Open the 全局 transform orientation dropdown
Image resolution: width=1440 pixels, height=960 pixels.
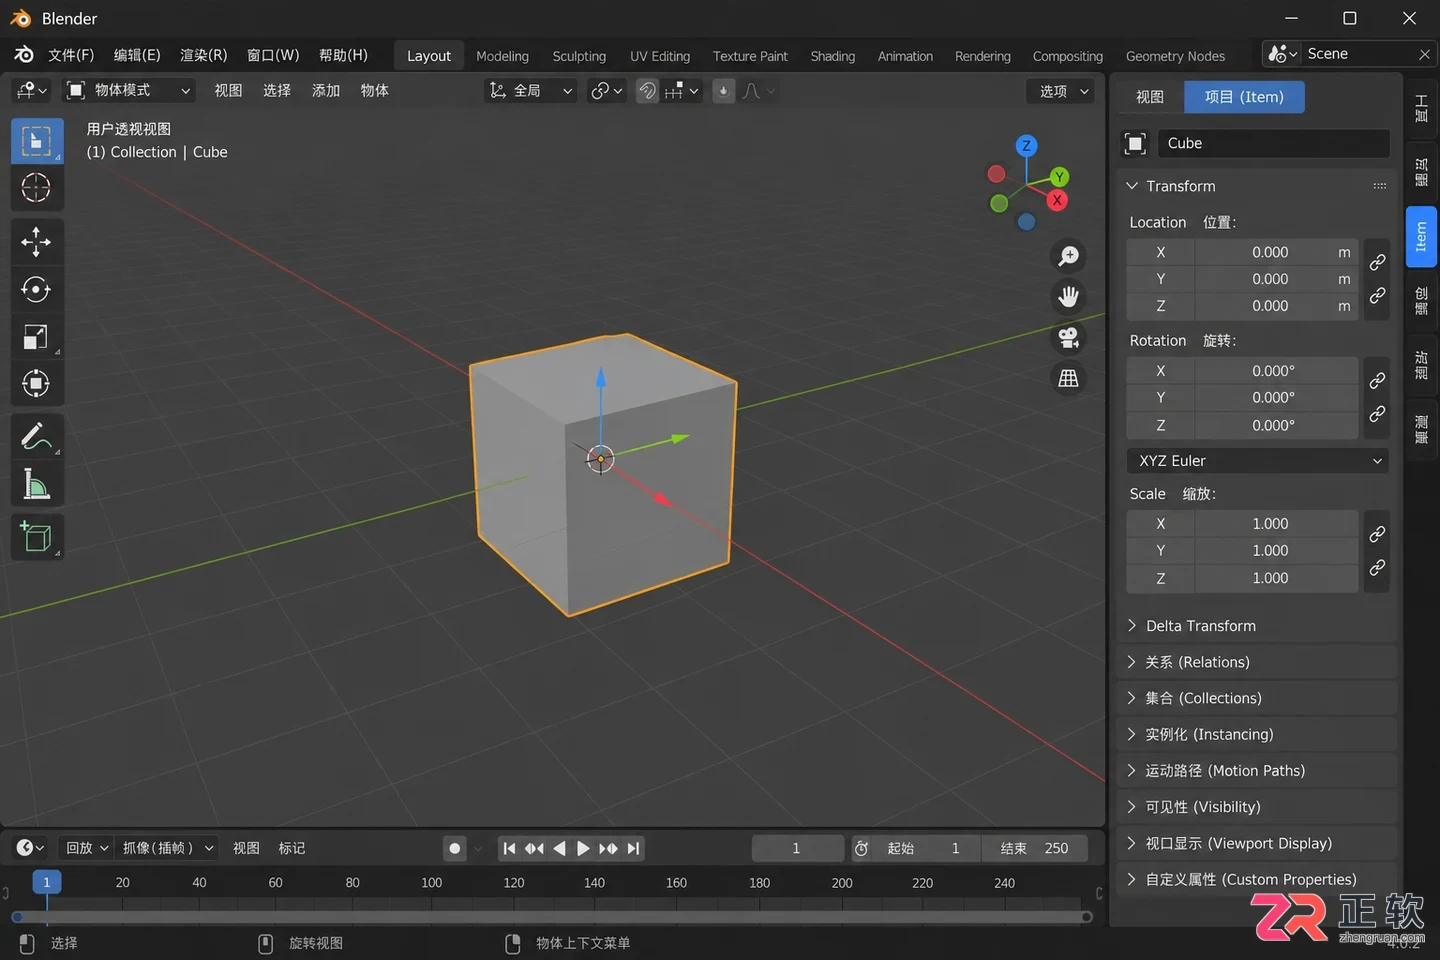(531, 91)
